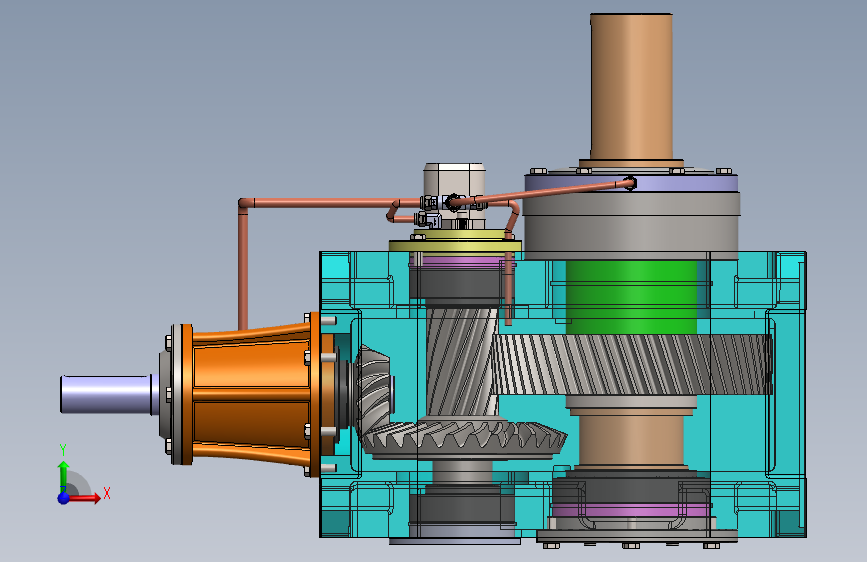Select the lavender top cover ring
Image resolution: width=867 pixels, height=562 pixels.
coord(631,183)
